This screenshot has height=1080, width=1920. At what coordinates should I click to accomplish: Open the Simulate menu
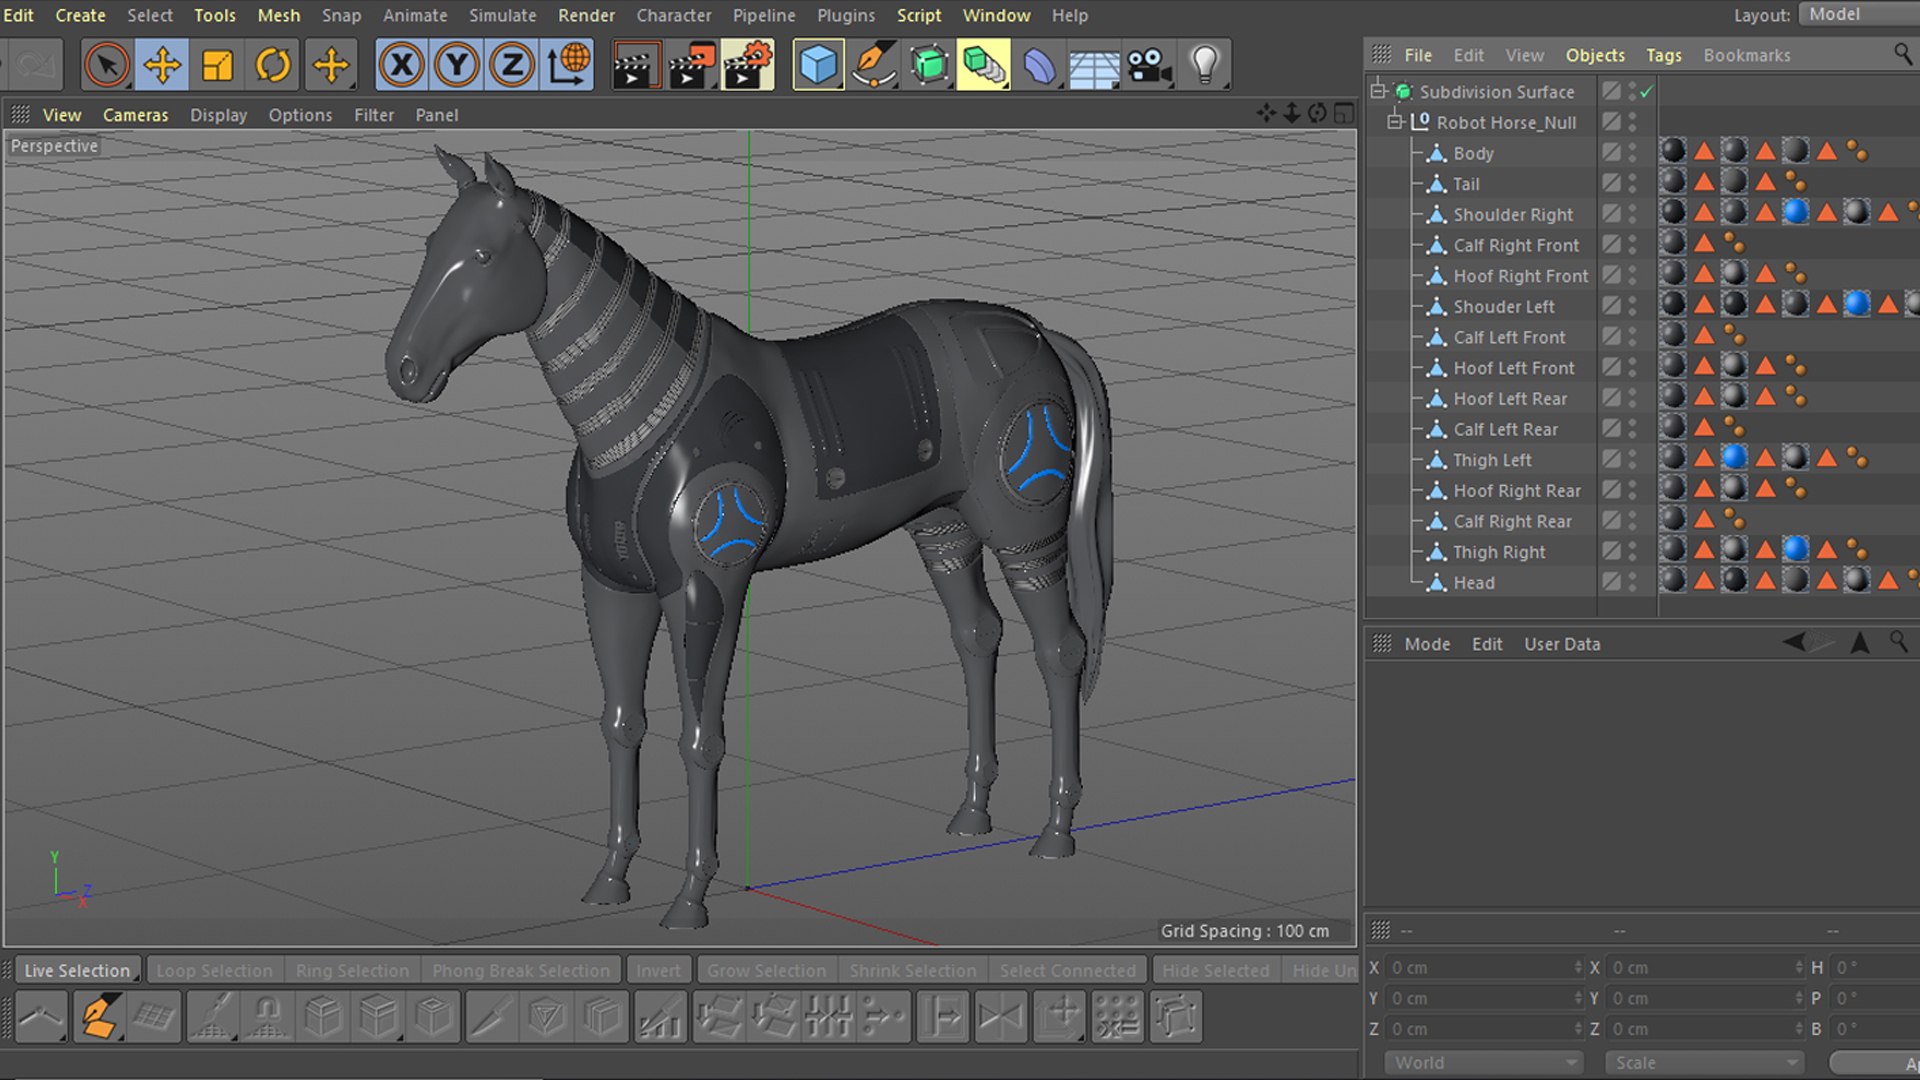[503, 15]
